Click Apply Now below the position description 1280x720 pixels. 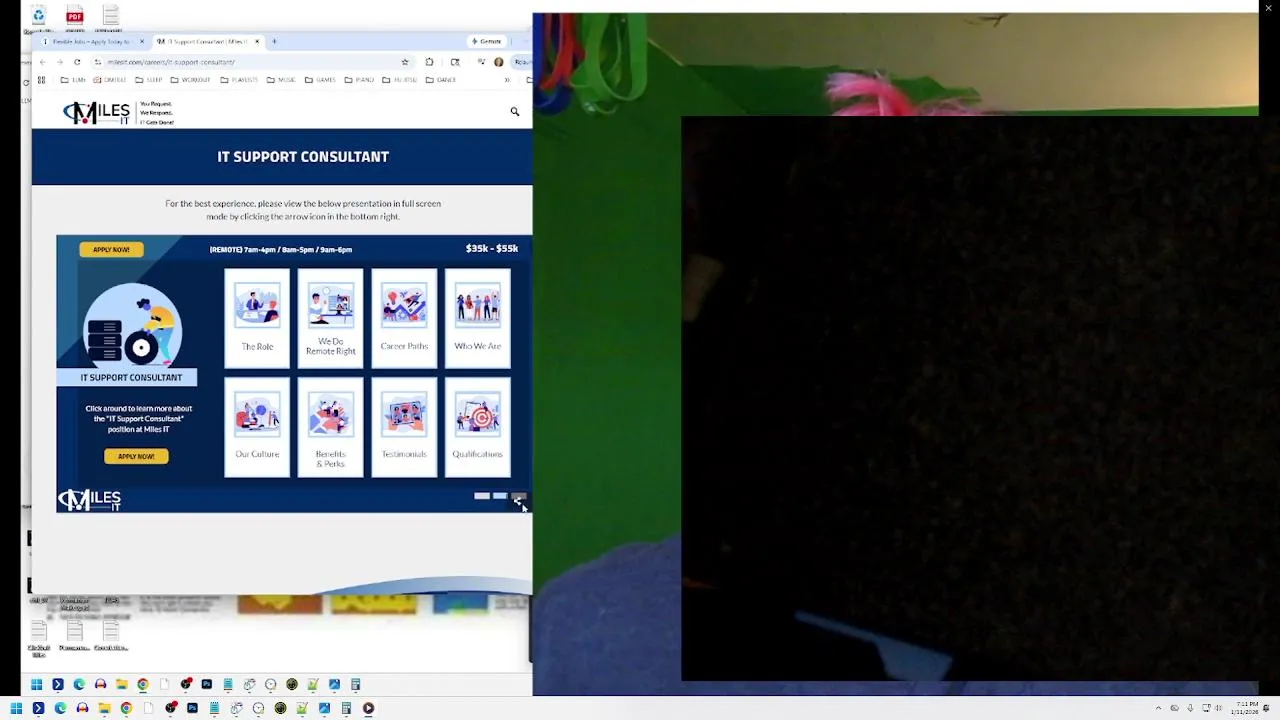click(136, 456)
